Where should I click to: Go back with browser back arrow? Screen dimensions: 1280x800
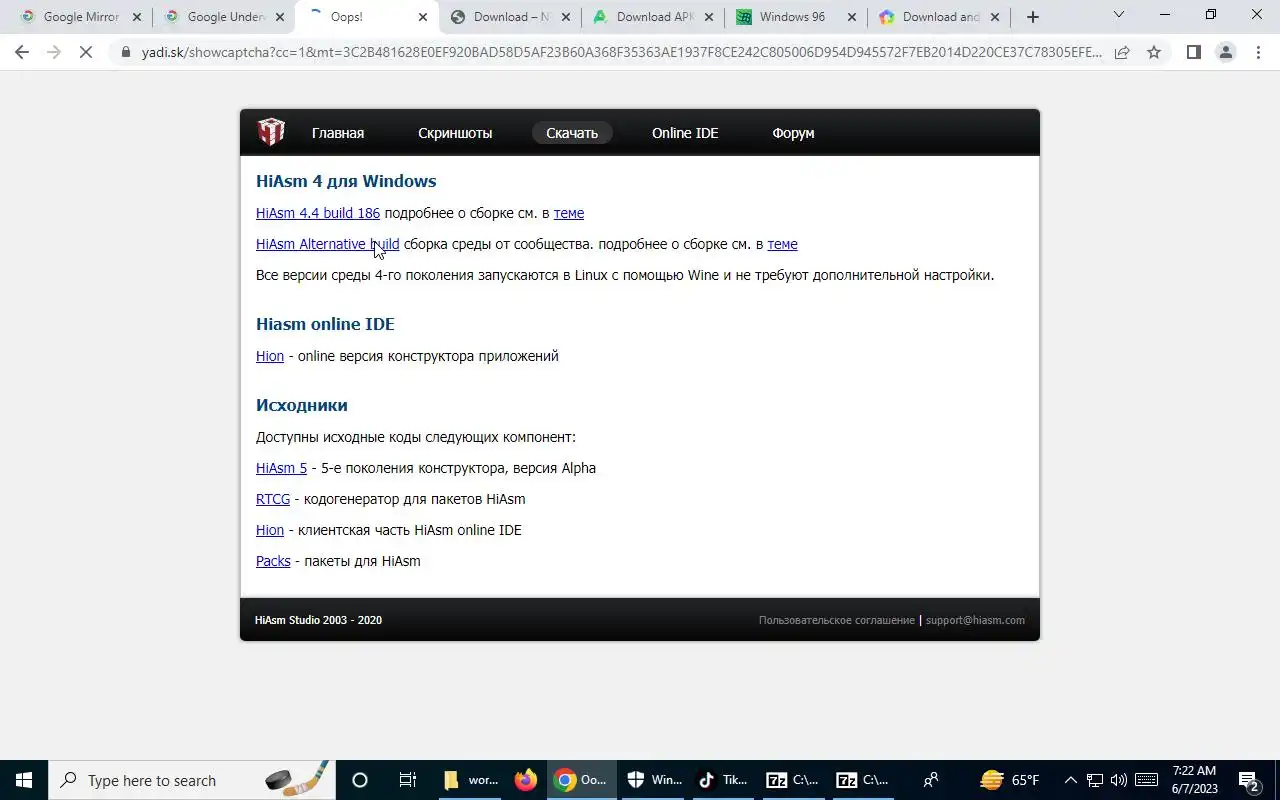22,52
